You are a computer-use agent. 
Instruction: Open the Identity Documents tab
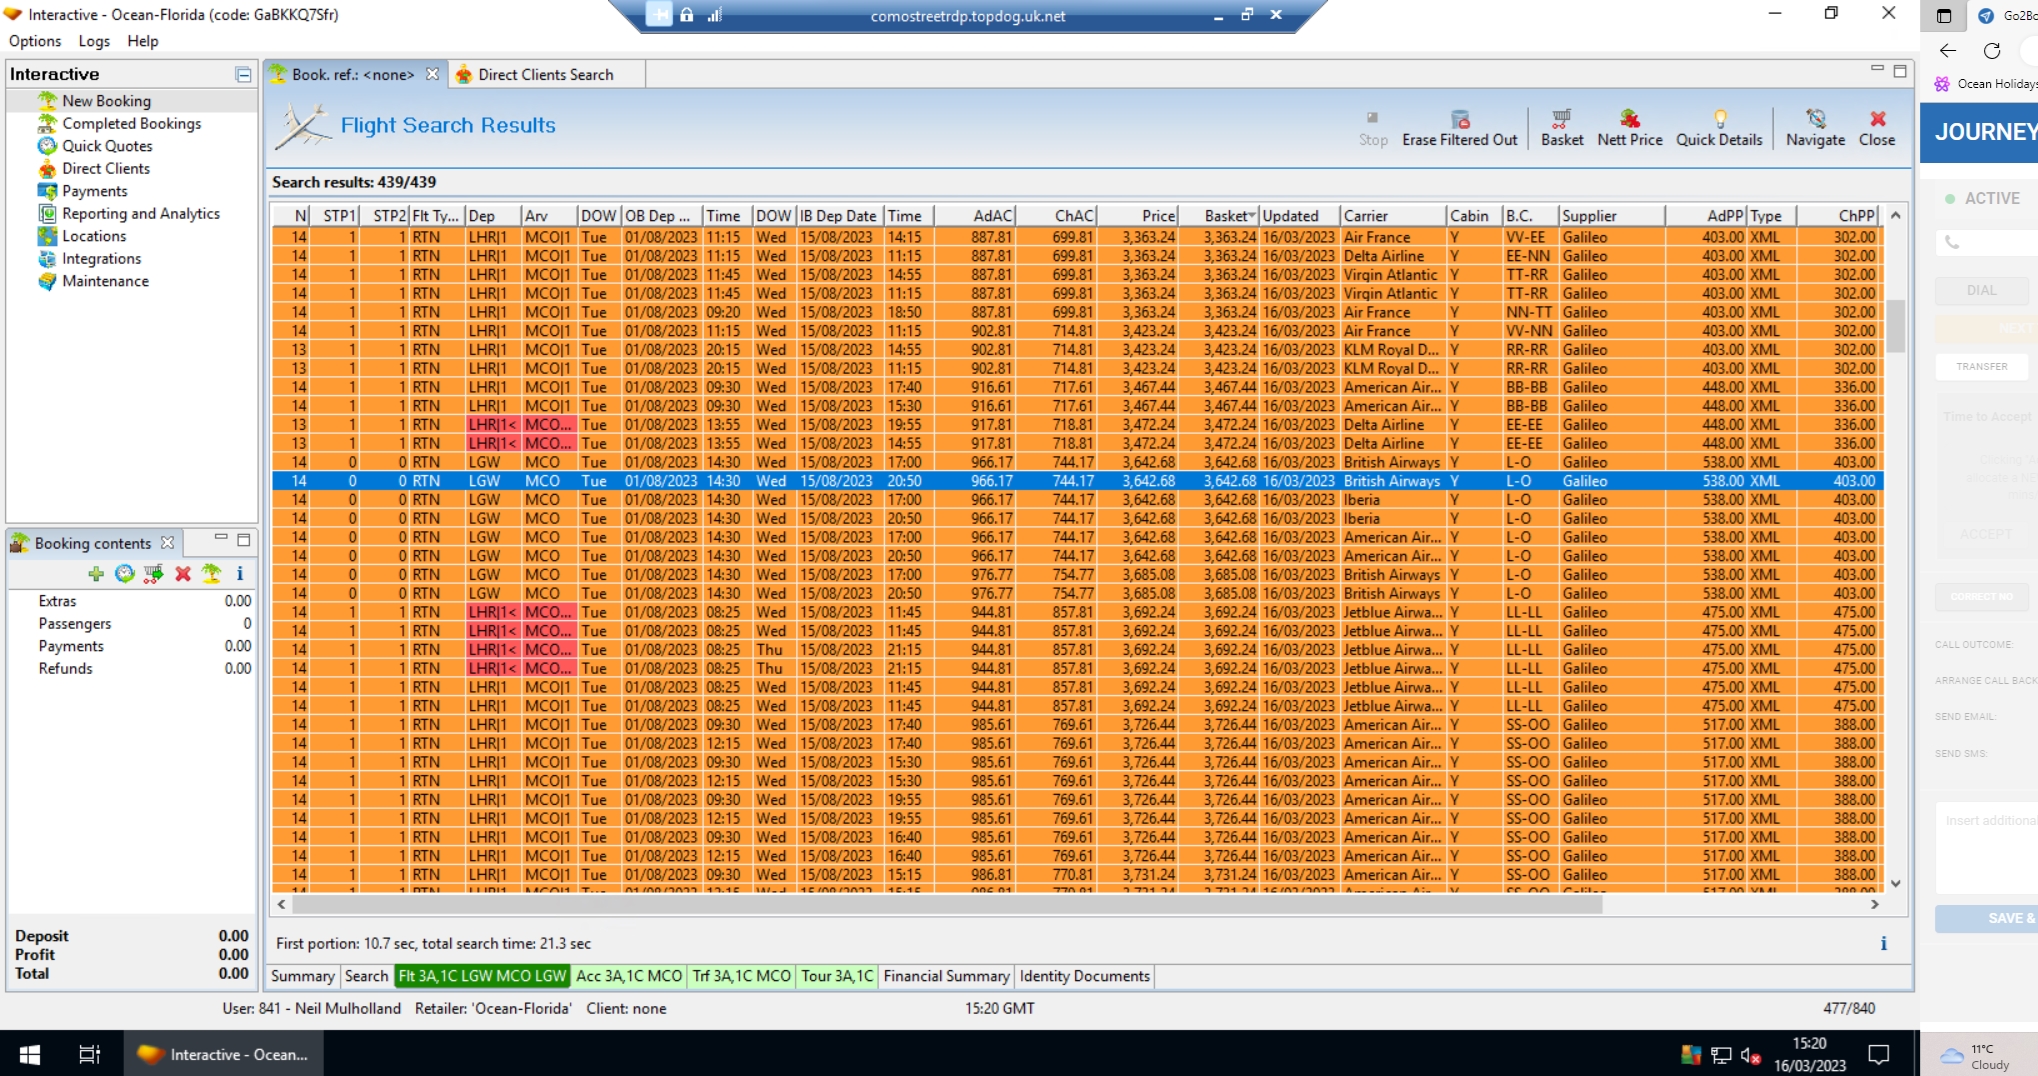pos(1084,976)
